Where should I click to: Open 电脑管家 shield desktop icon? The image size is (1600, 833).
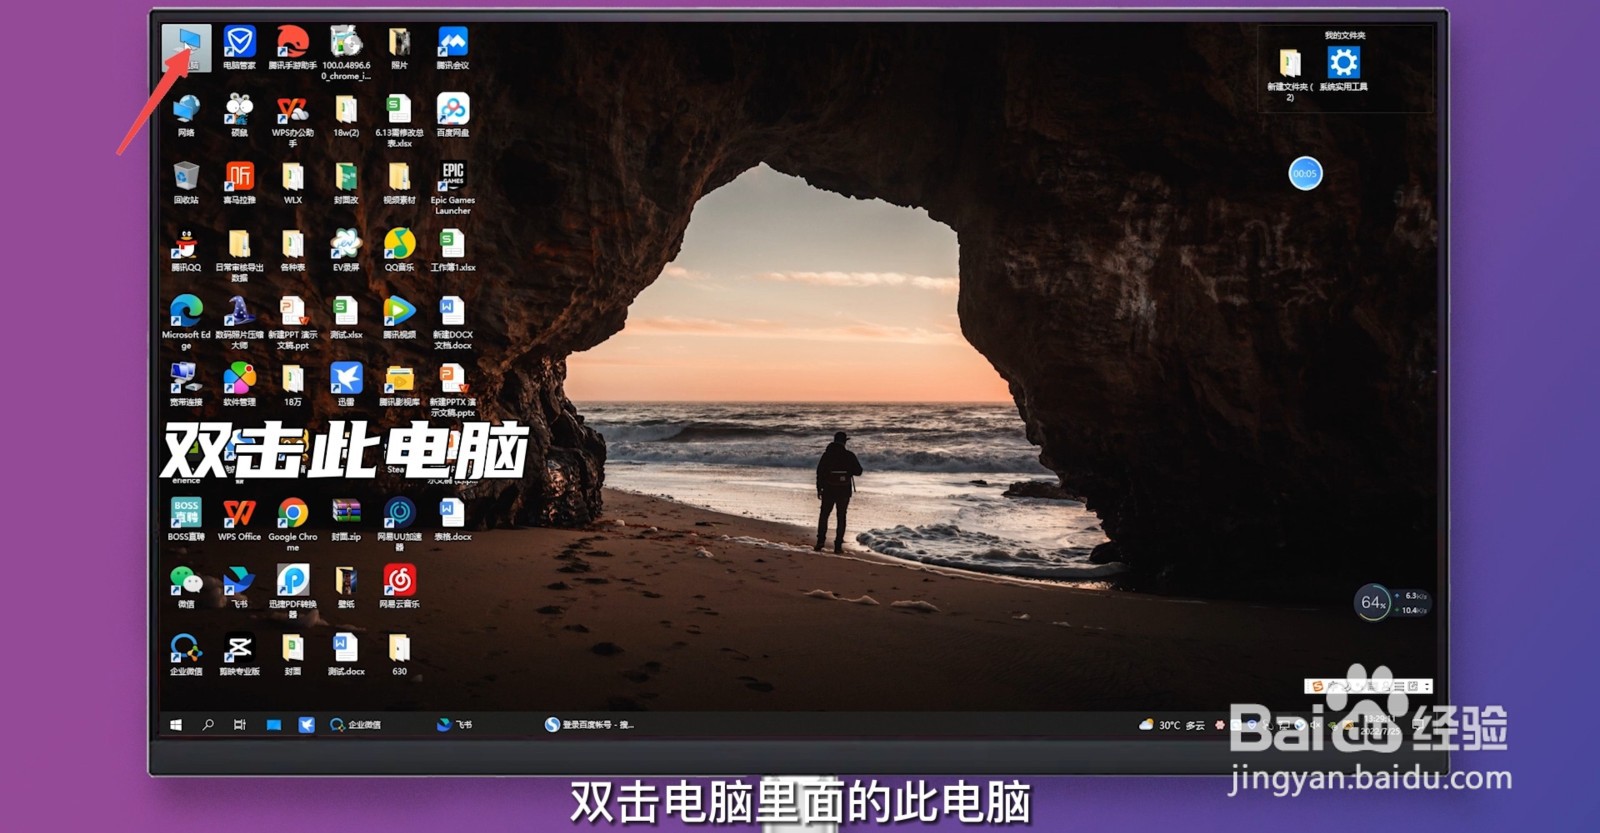click(239, 48)
